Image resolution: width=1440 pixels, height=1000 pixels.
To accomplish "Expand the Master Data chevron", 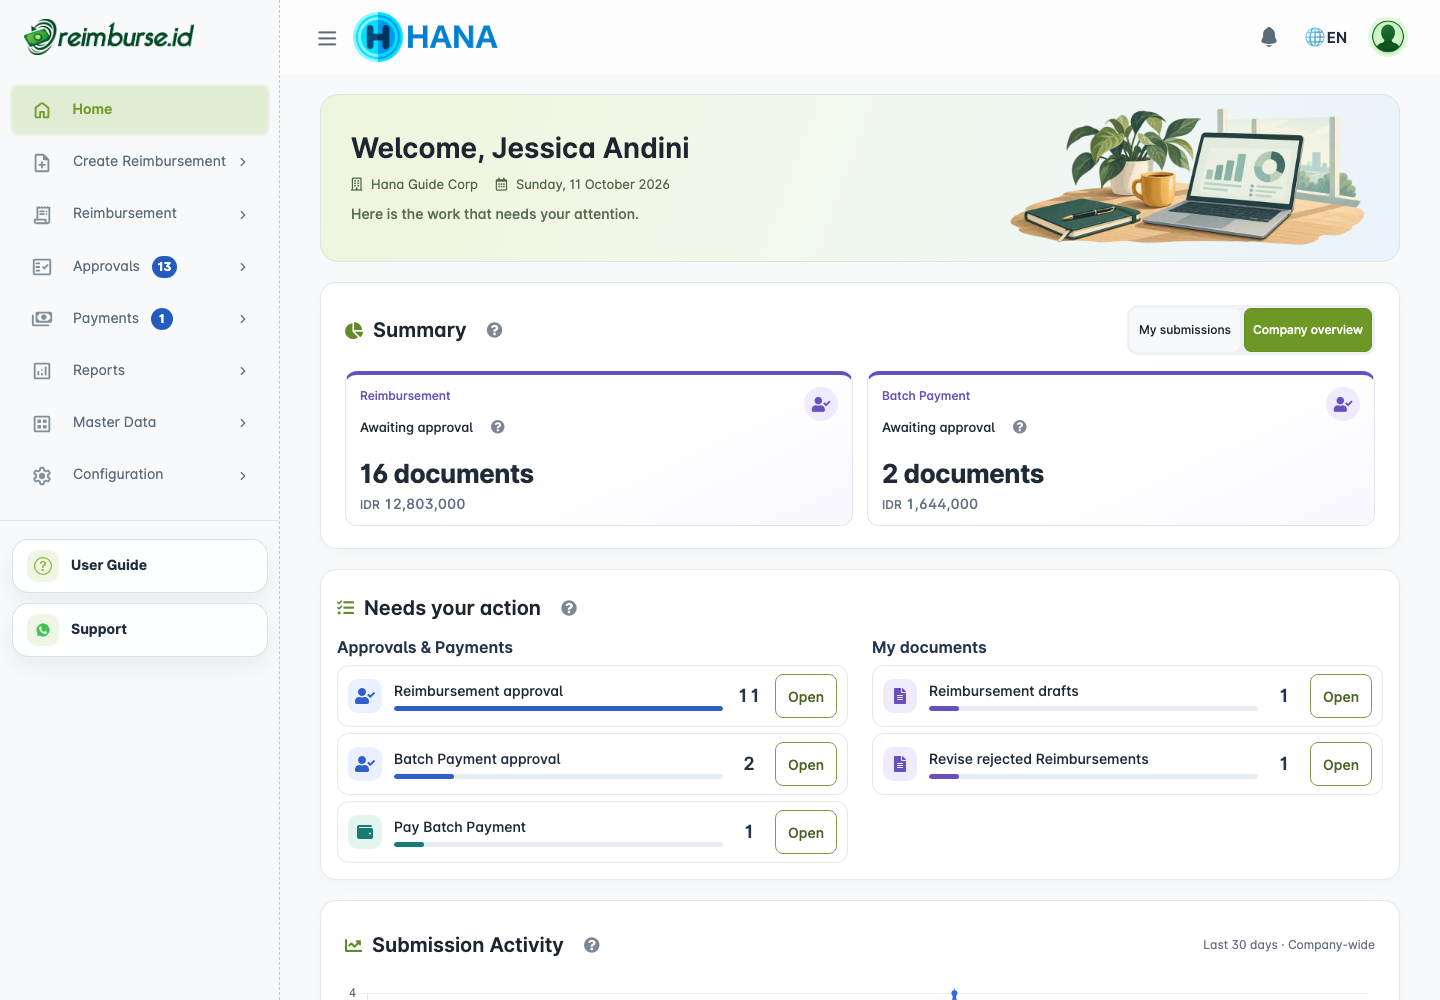I will pos(243,422).
